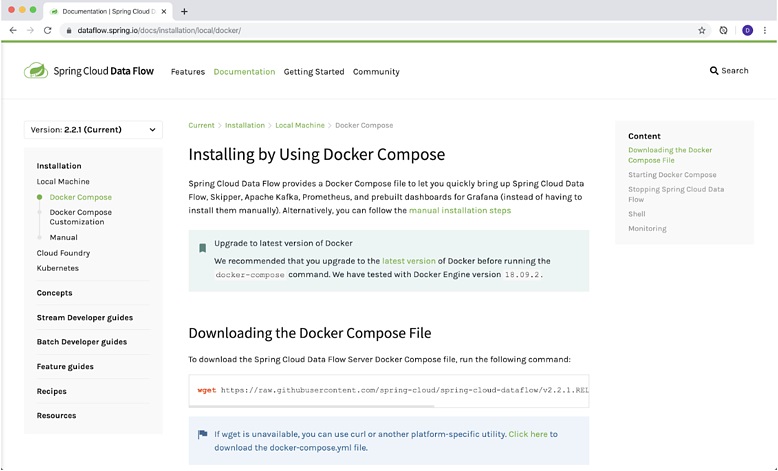Expand the Feature guides section
Viewport: 778px width, 471px height.
coord(65,367)
